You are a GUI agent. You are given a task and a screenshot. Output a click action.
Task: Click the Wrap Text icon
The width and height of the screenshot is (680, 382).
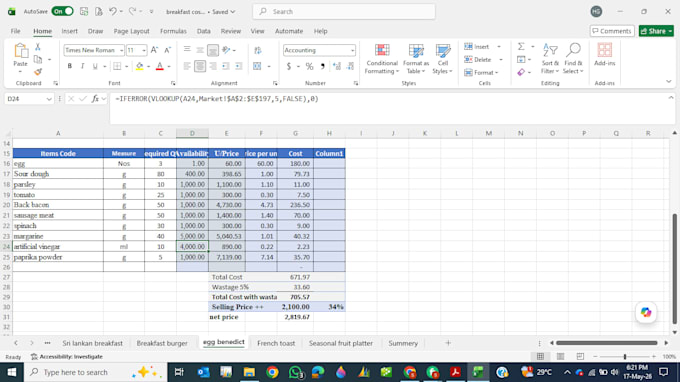[x=258, y=50]
